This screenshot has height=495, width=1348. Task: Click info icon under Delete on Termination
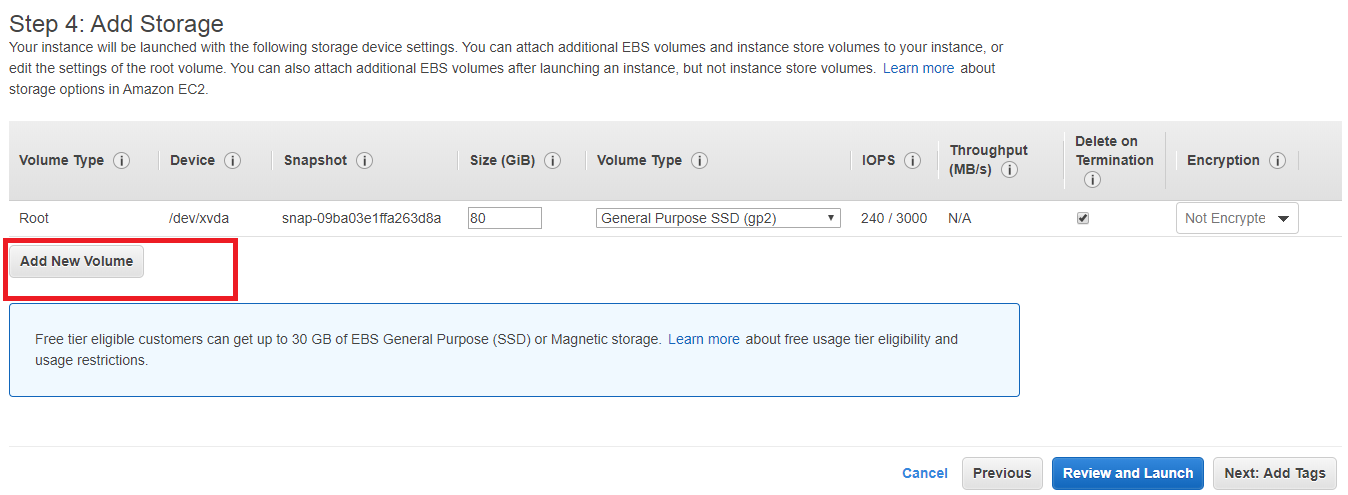pos(1092,180)
